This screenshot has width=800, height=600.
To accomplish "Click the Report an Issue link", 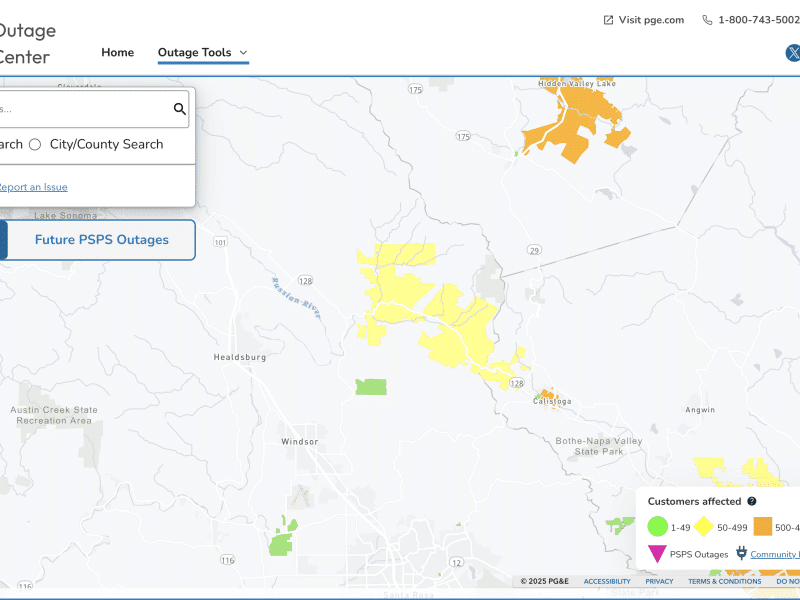I will point(33,187).
